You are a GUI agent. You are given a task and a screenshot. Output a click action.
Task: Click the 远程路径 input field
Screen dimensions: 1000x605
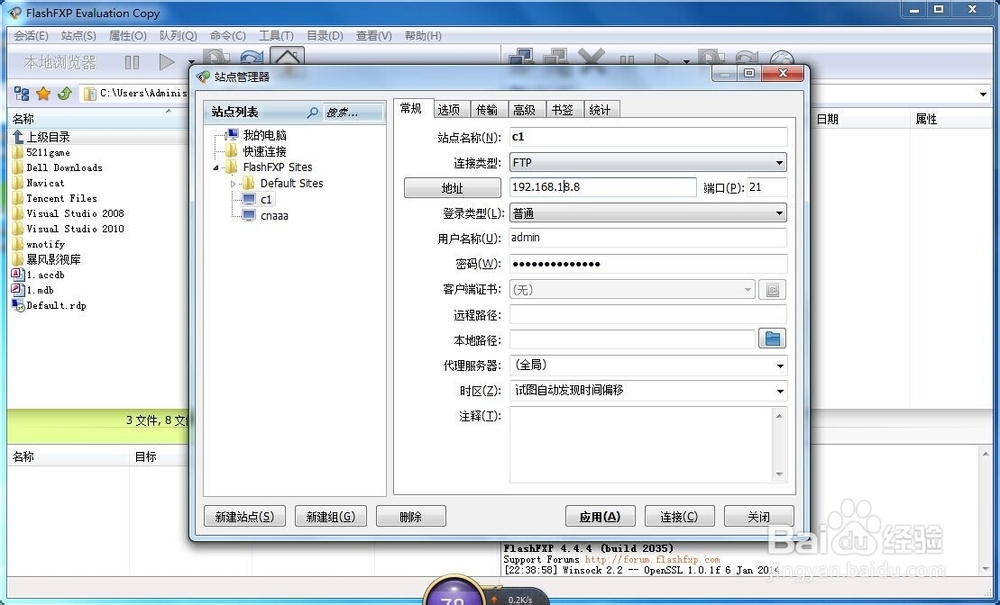[648, 314]
